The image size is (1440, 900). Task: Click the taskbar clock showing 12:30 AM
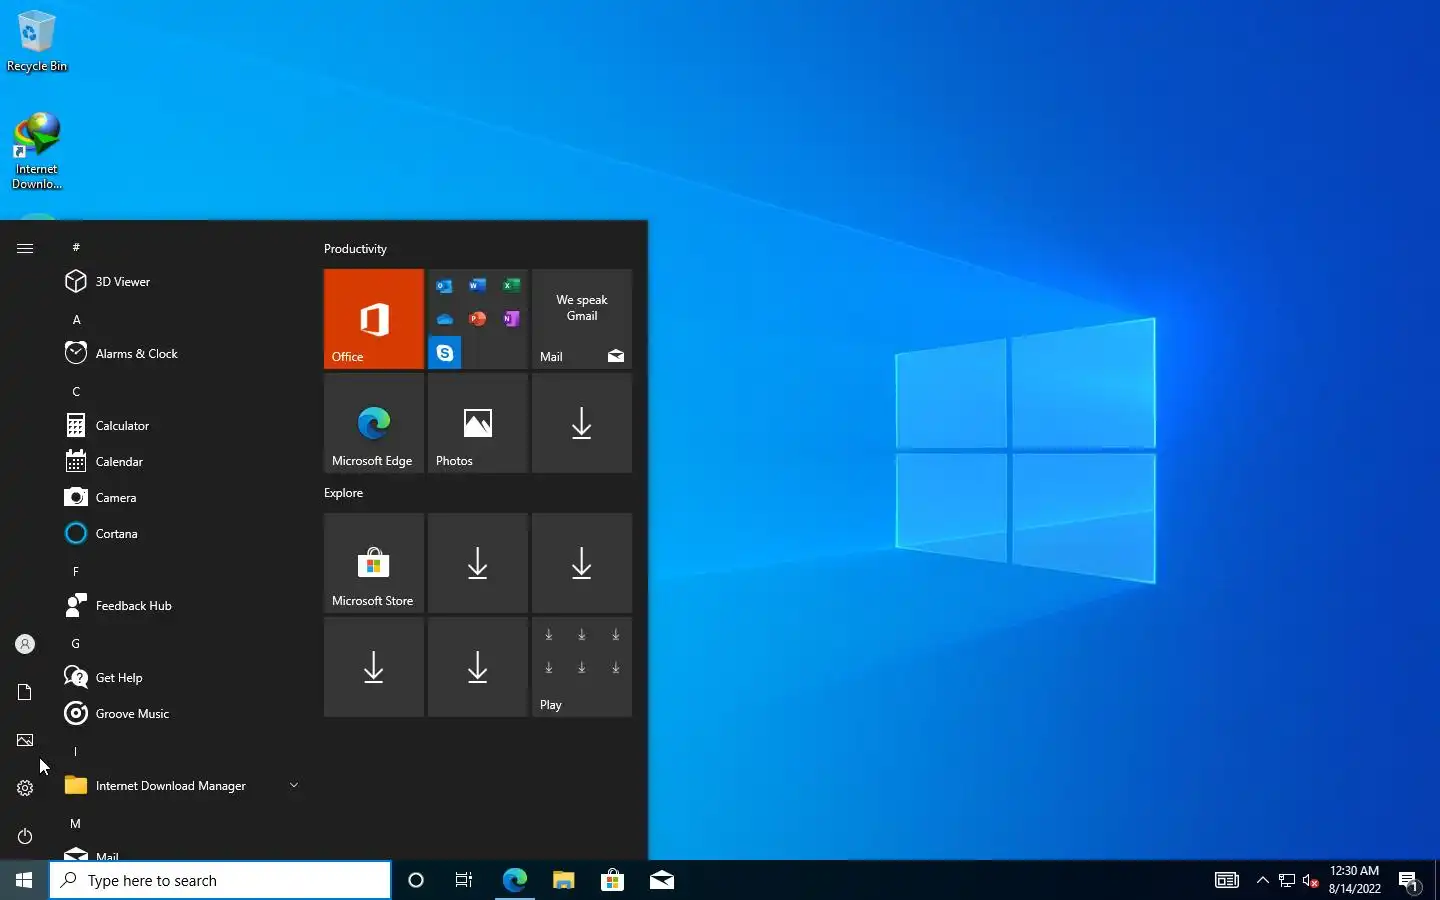(x=1354, y=880)
